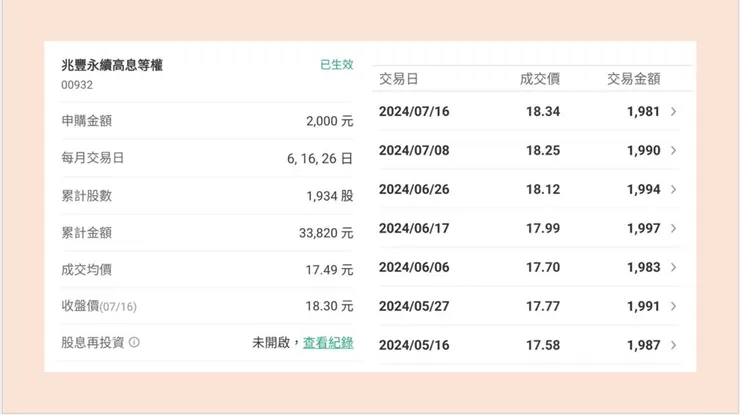Screen dimensions: 740x415
Task: Click the price 18.12
Action: coord(543,189)
